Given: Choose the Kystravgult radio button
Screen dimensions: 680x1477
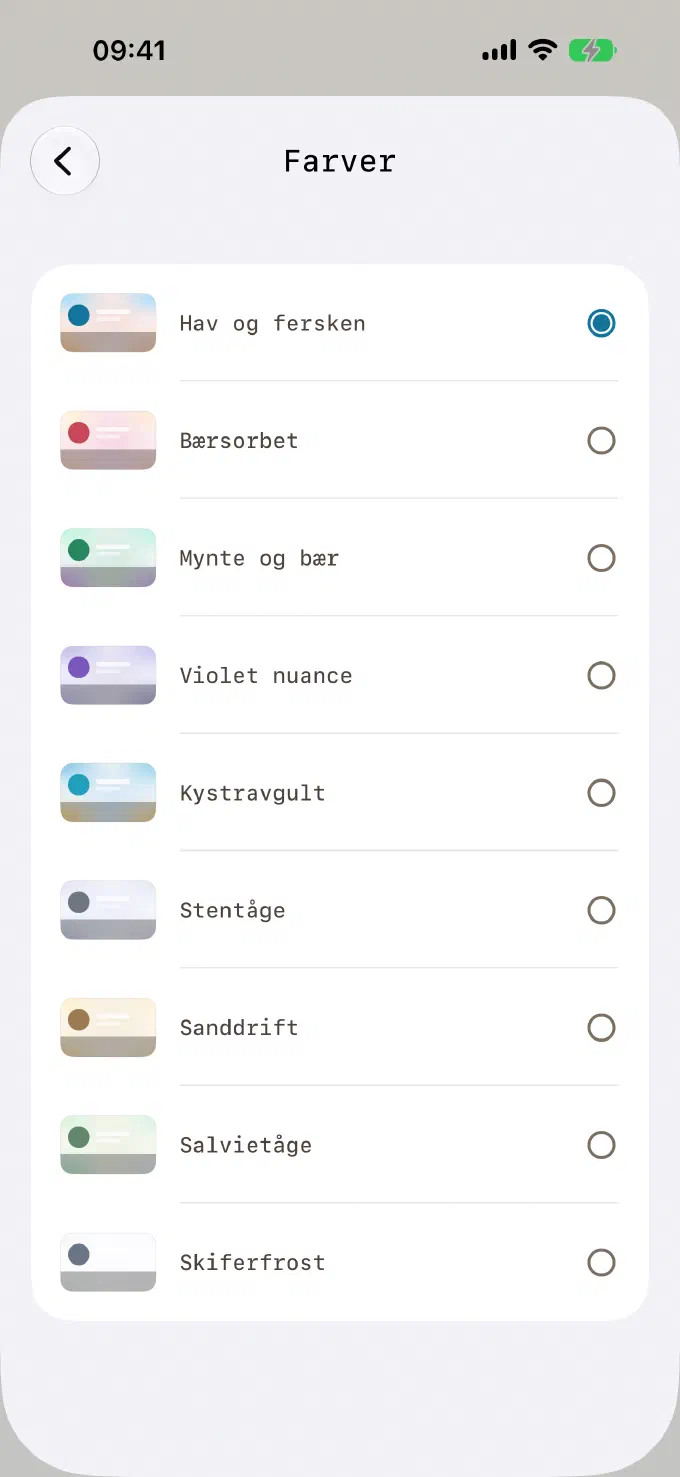Looking at the screenshot, I should pyautogui.click(x=601, y=793).
